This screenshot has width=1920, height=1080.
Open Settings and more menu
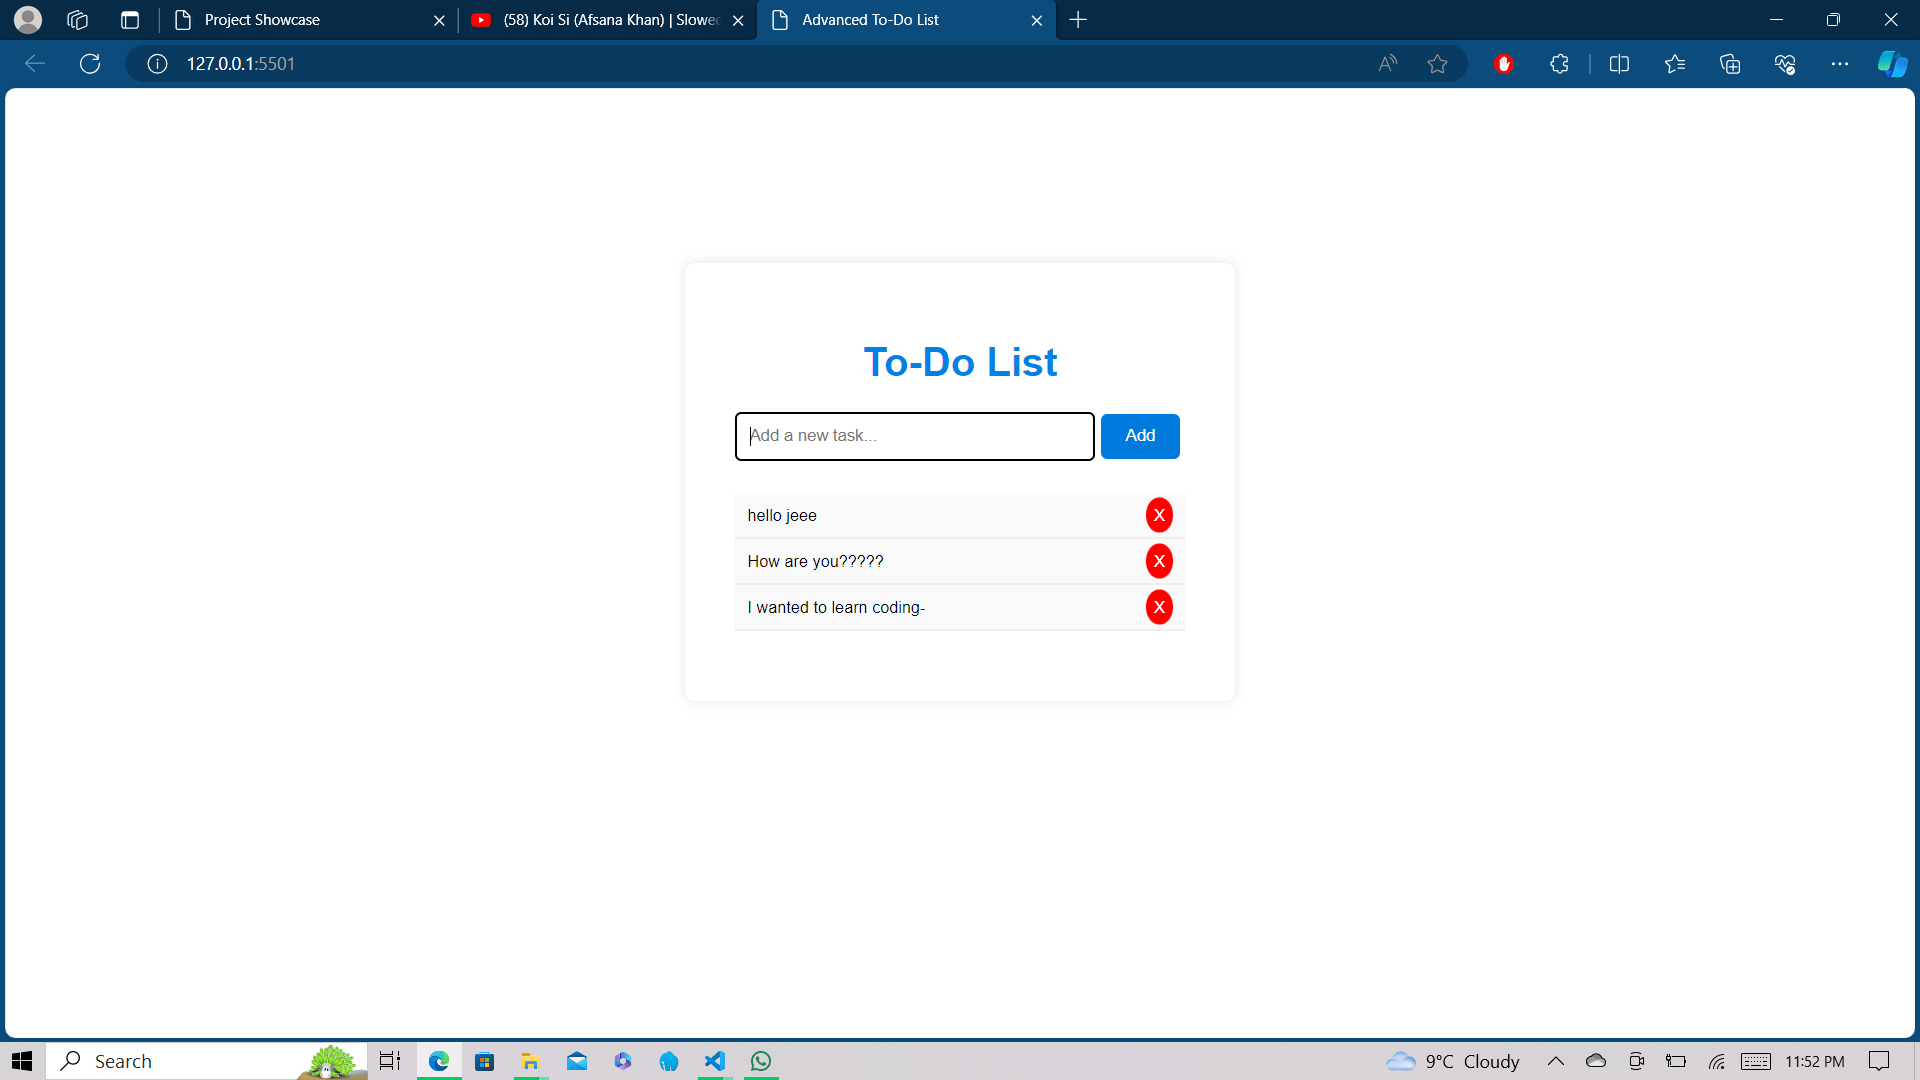pyautogui.click(x=1840, y=64)
